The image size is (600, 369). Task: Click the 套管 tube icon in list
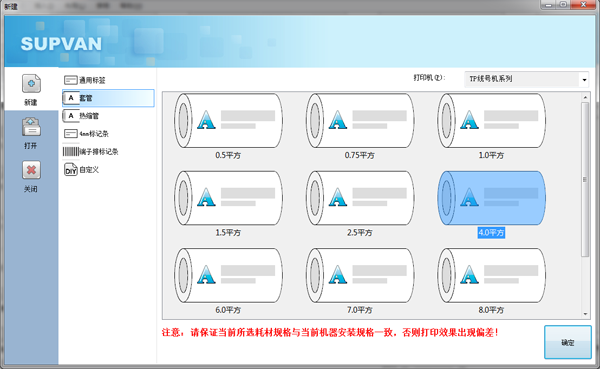click(71, 98)
